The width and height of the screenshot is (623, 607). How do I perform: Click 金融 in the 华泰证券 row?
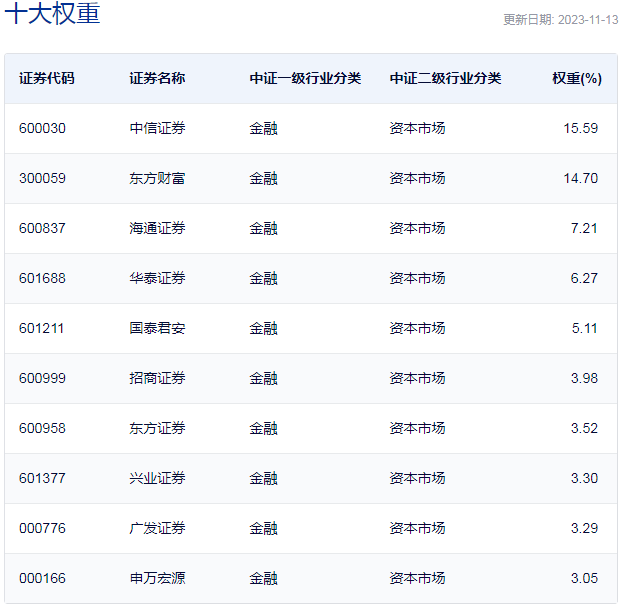[x=263, y=278]
